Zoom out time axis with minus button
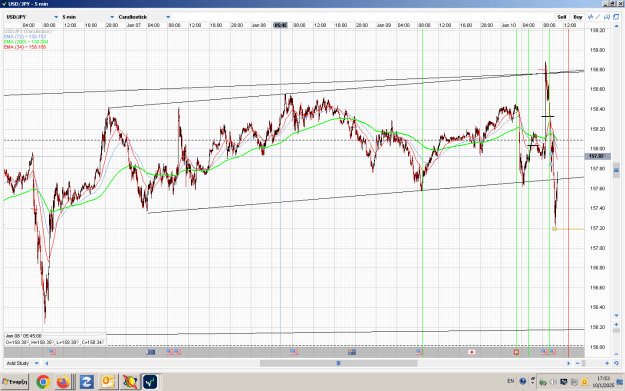 (578, 363)
